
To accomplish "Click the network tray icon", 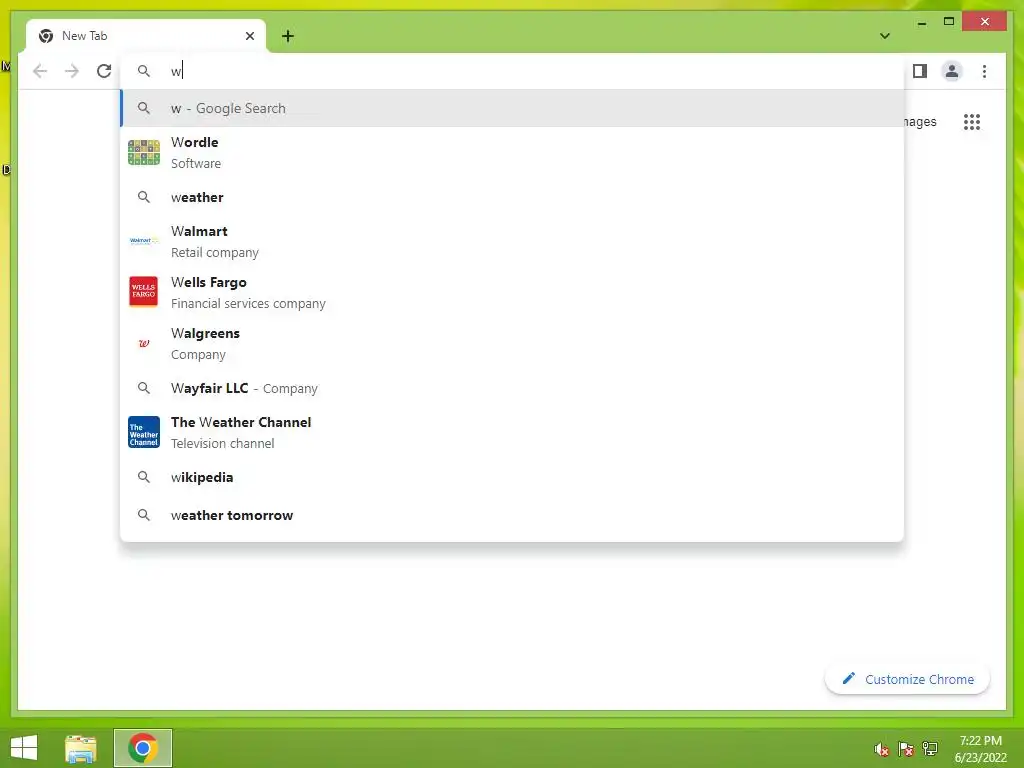I will point(930,749).
